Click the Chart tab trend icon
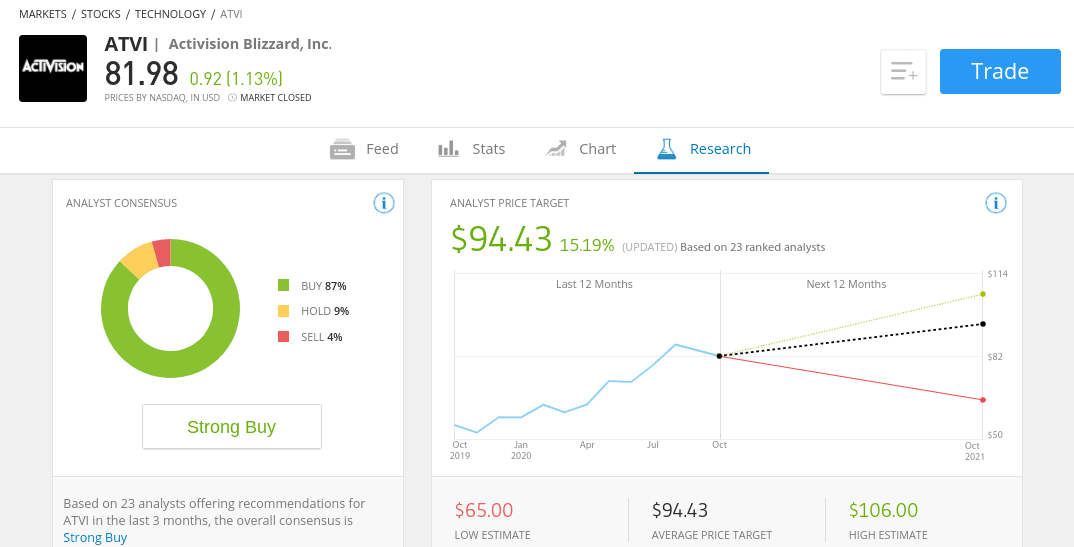1074x547 pixels. 556,149
